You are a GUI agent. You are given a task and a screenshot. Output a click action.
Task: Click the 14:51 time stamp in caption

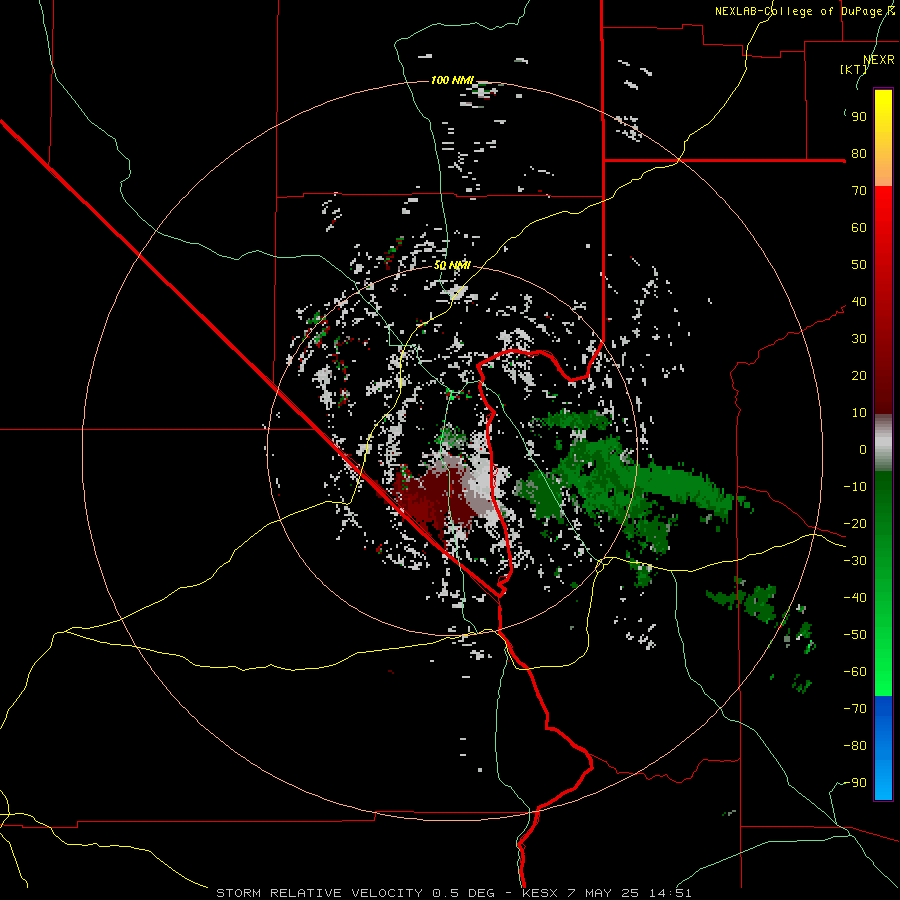[670, 893]
